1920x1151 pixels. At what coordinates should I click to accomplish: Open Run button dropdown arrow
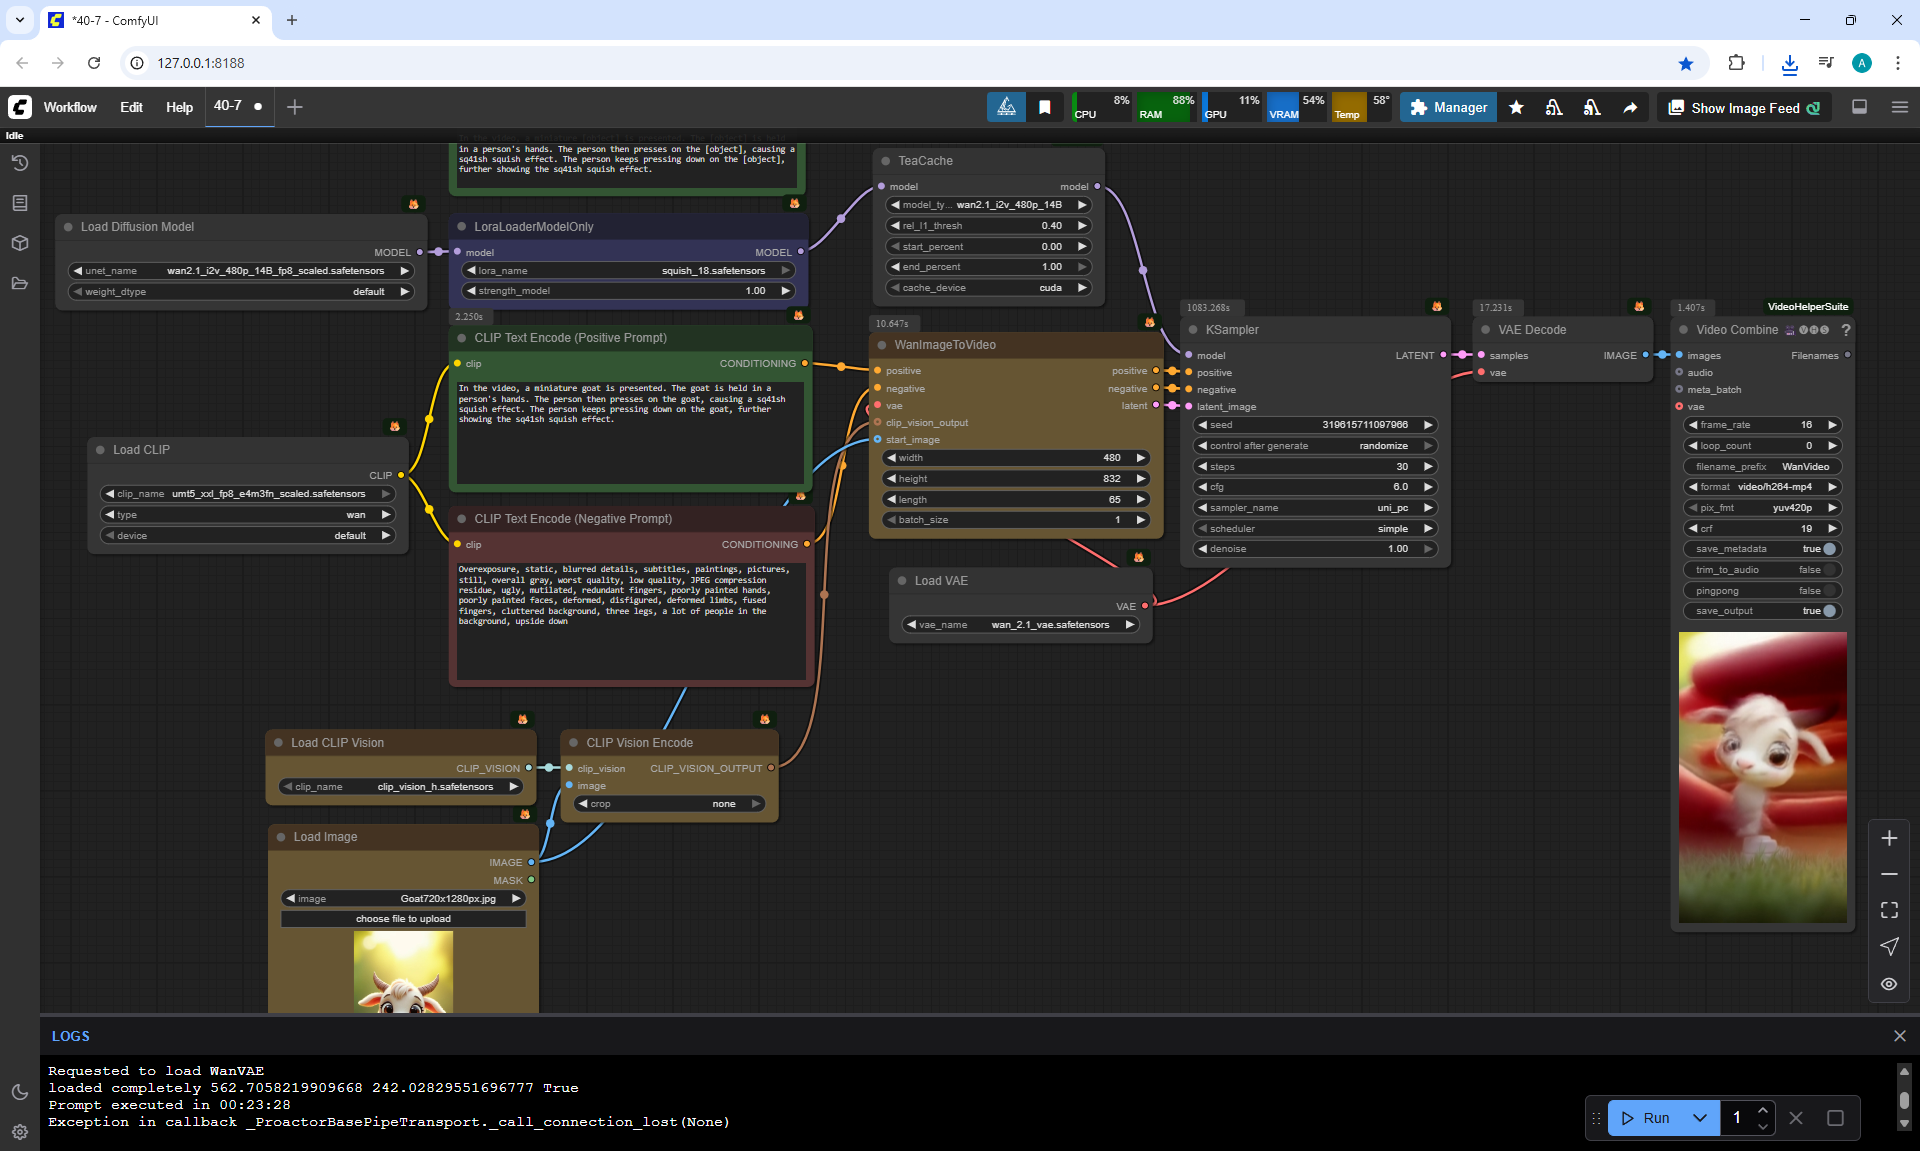[x=1699, y=1118]
